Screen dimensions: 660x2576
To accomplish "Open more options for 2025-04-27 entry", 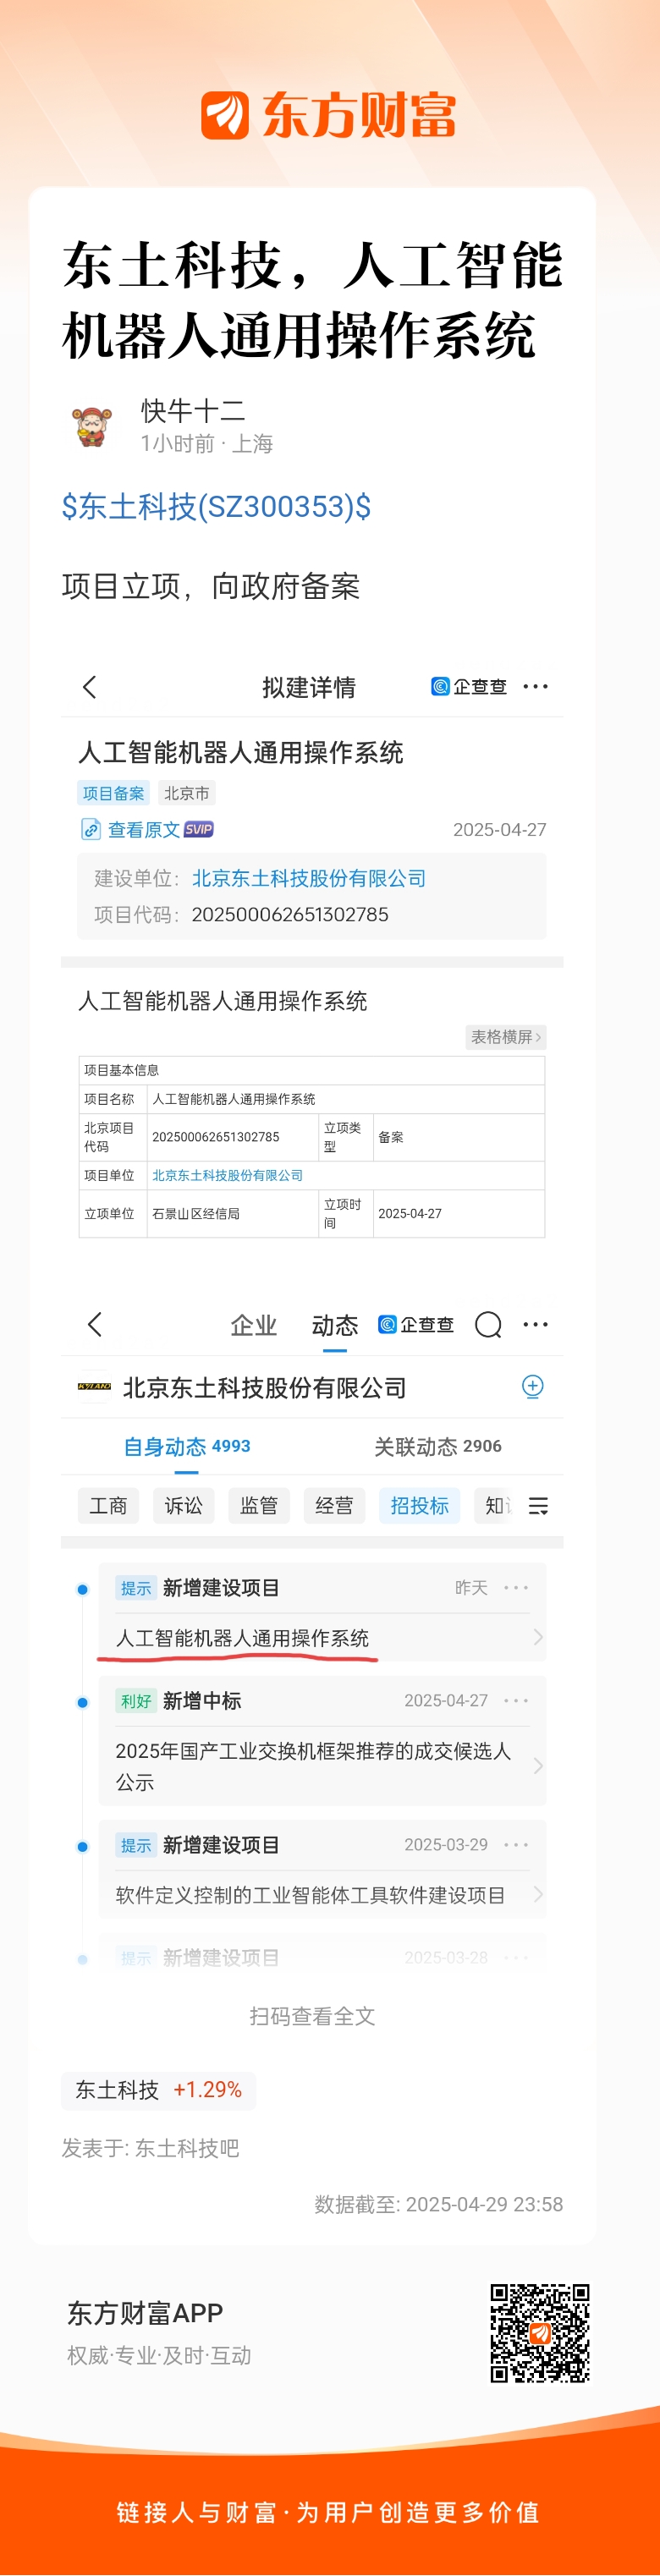I will point(516,1701).
